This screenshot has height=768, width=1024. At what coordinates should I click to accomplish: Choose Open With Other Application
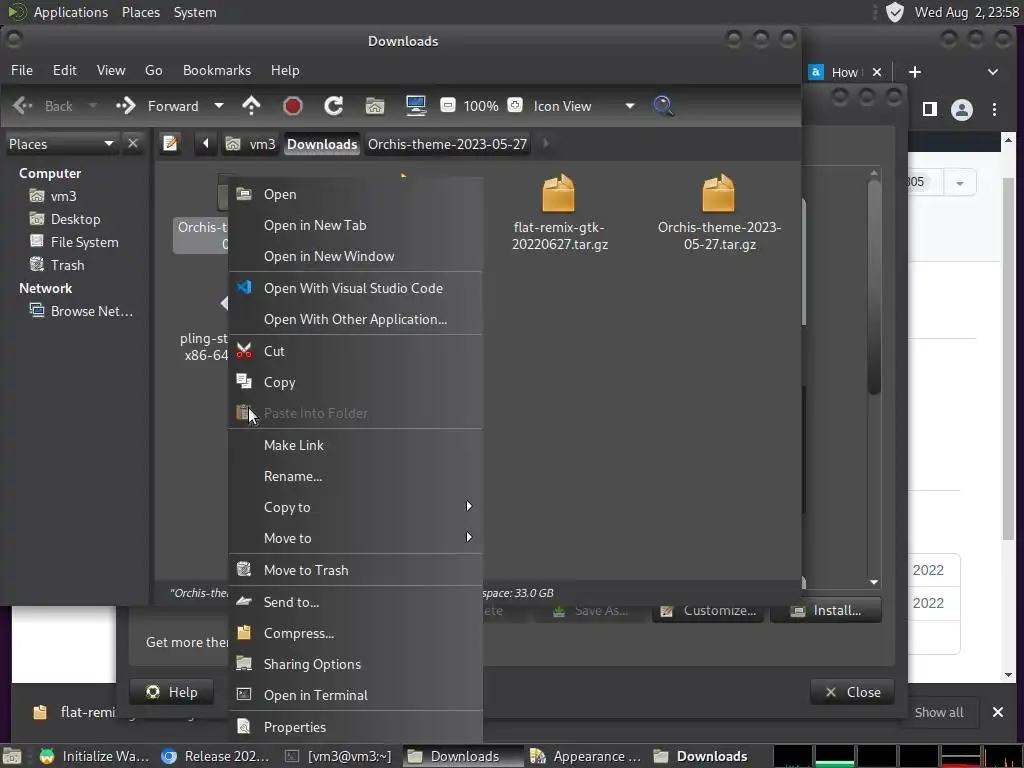tap(355, 319)
